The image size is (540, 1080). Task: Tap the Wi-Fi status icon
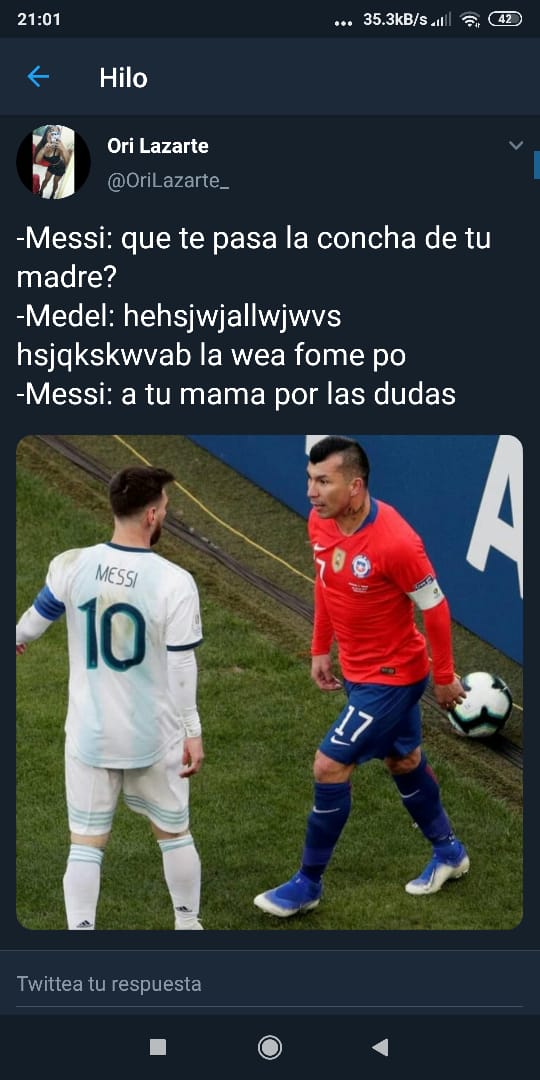point(470,20)
